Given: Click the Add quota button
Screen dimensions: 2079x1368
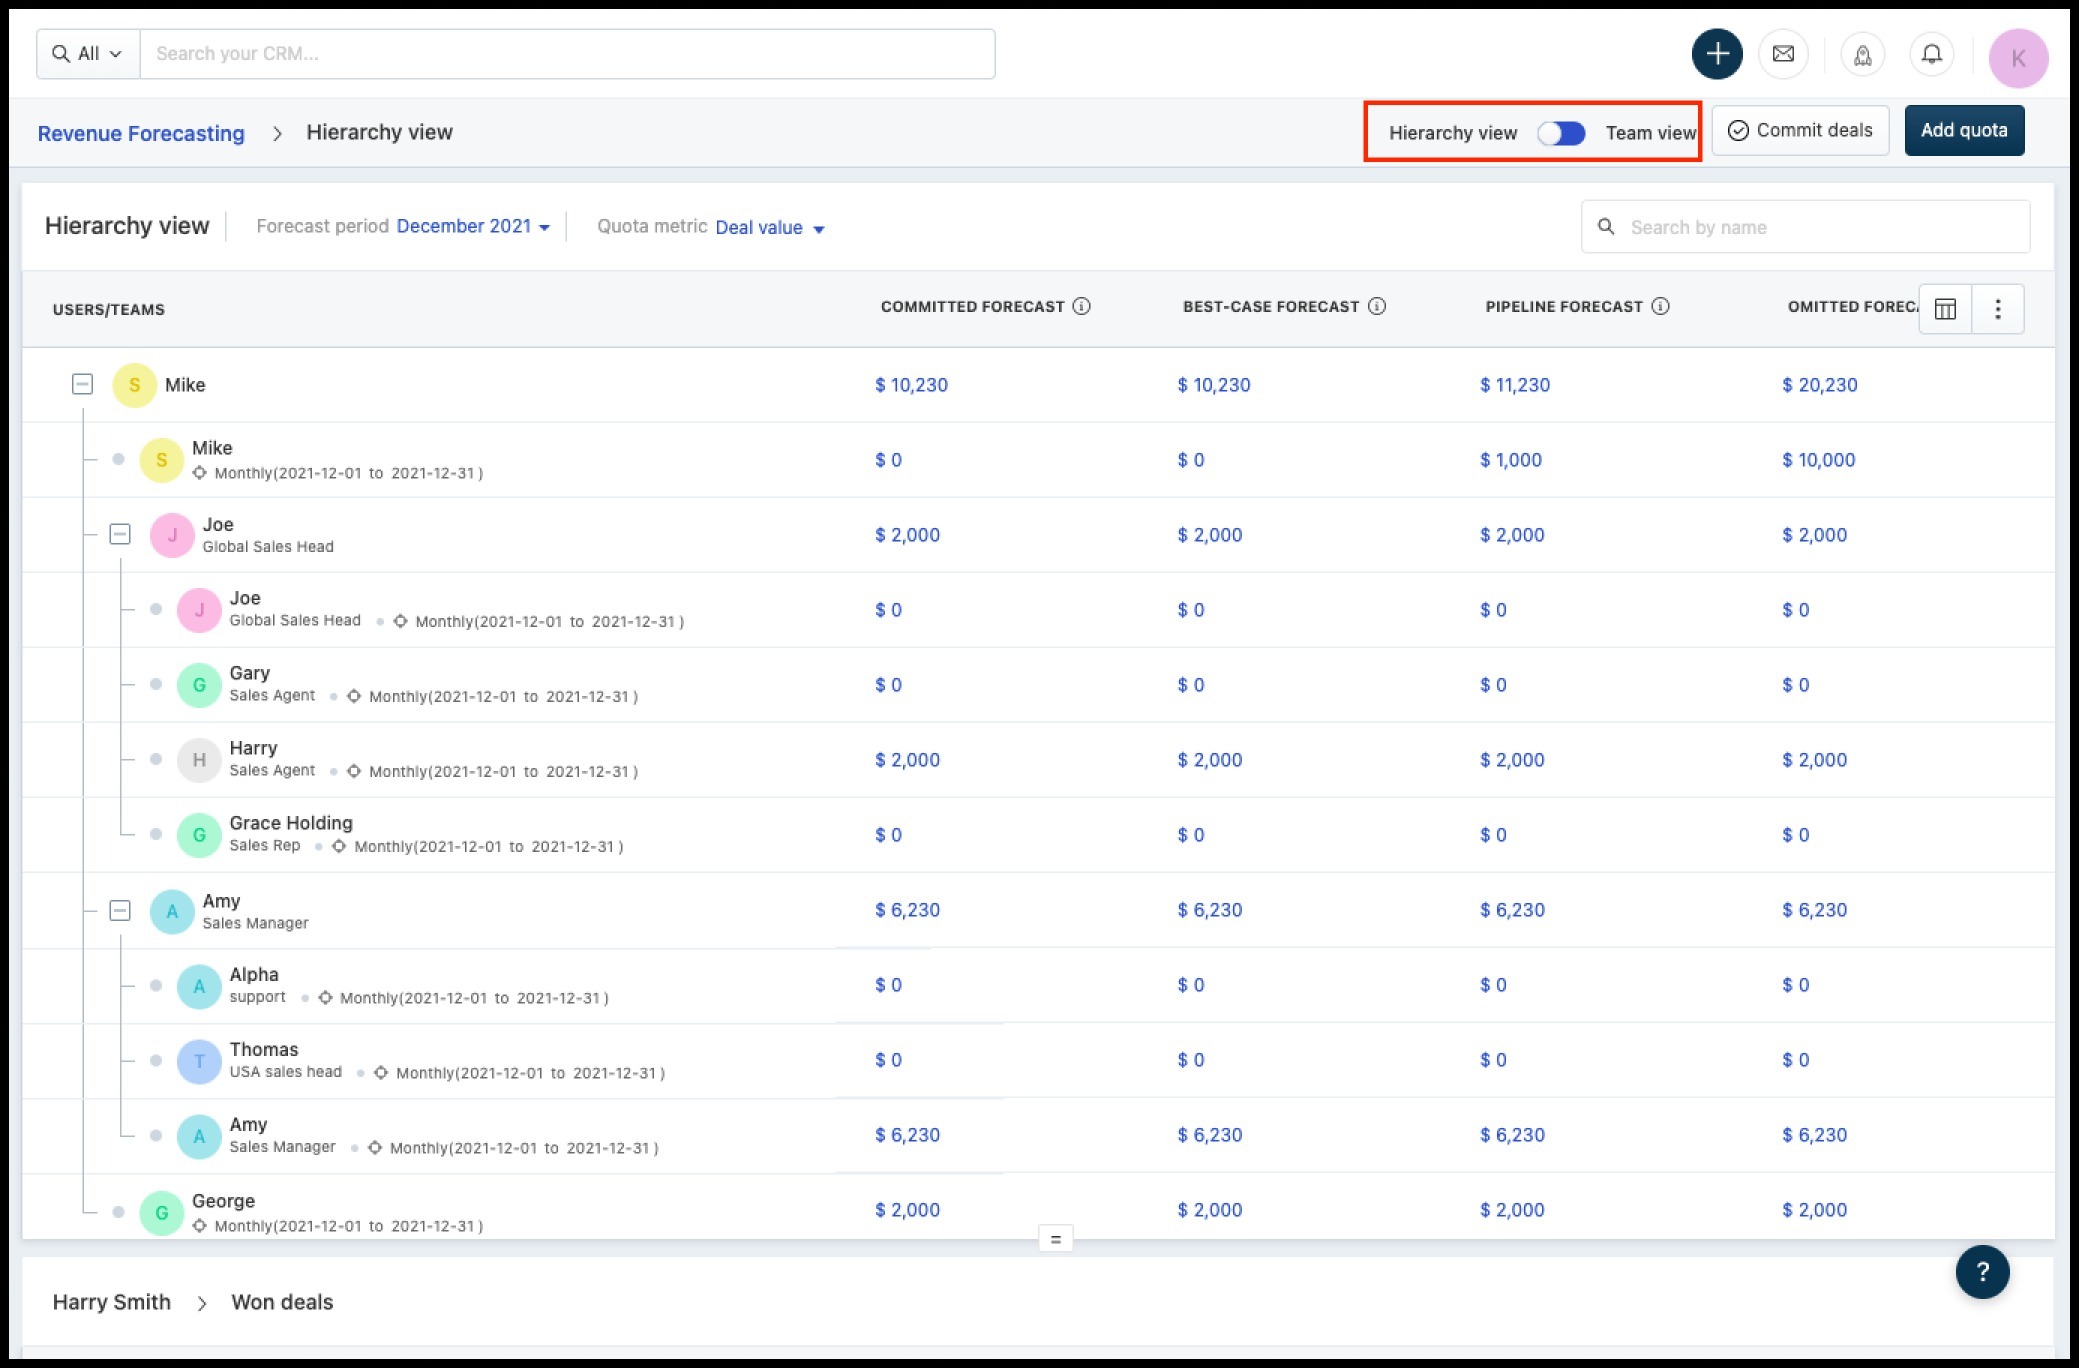Looking at the screenshot, I should click(x=1963, y=131).
